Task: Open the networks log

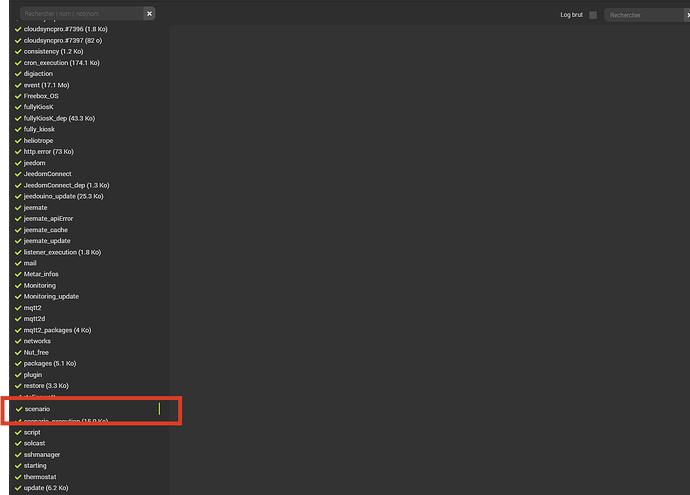Action: point(37,341)
